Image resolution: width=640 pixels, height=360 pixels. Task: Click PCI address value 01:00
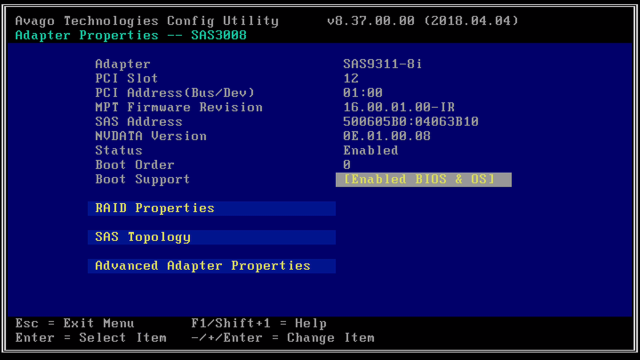tap(363, 93)
